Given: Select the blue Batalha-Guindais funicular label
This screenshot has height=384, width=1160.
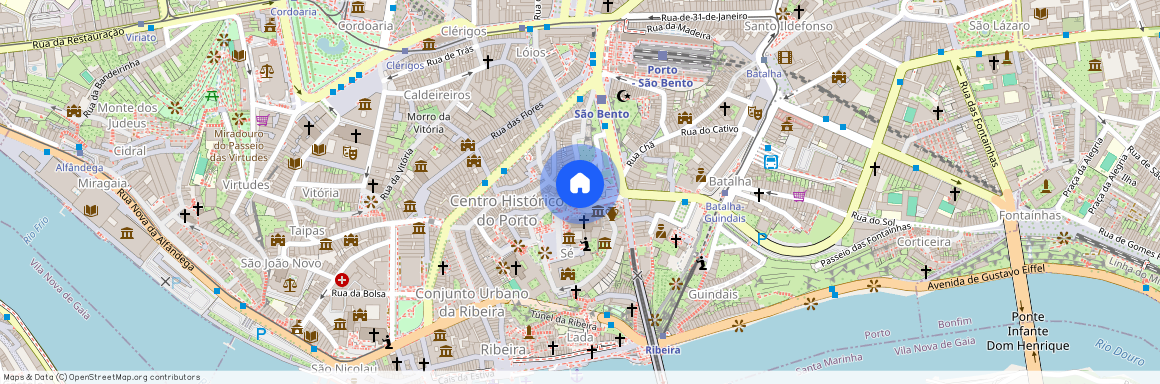Looking at the screenshot, I should click(724, 212).
